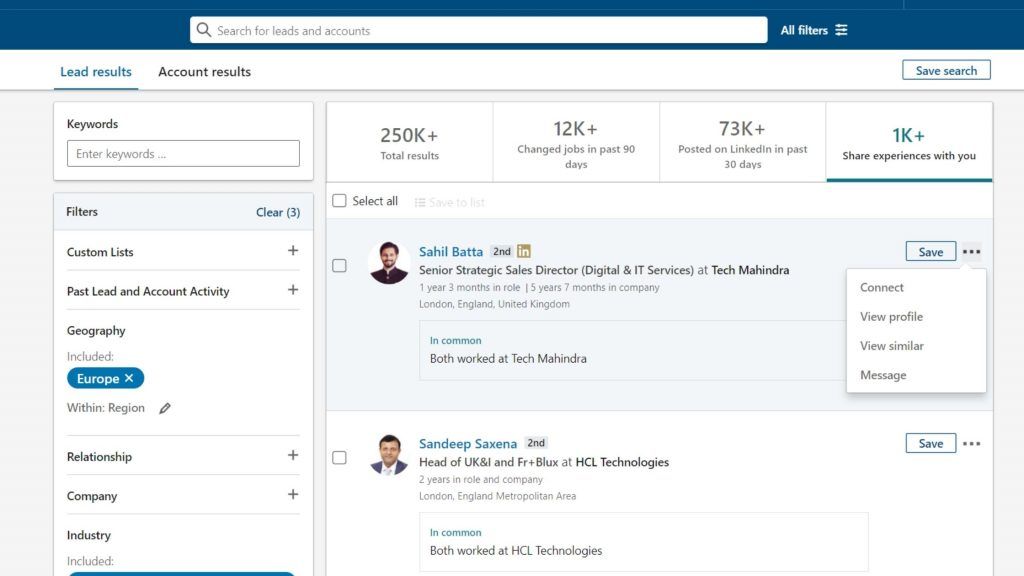Click the search magnifying glass icon

205,30
